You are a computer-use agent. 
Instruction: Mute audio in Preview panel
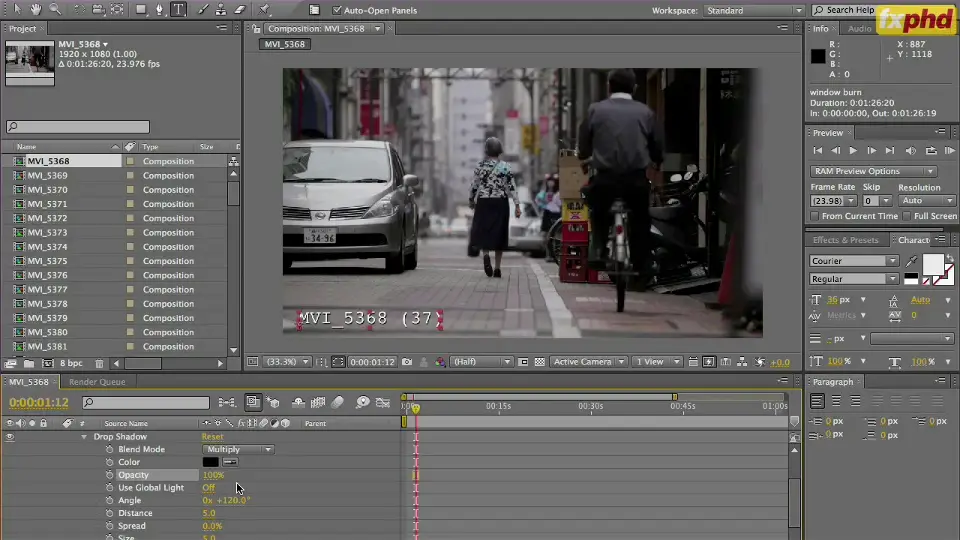pyautogui.click(x=911, y=150)
